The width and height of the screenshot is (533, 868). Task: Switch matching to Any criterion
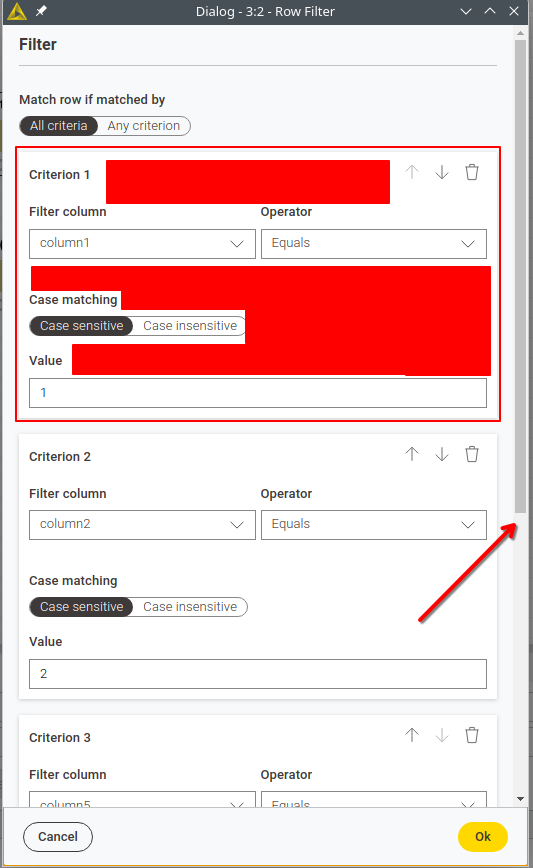[x=144, y=126]
